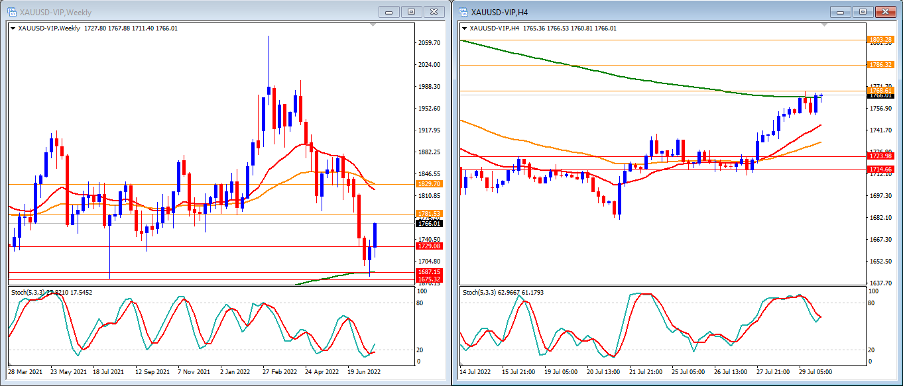Screen dimensions: 904x386
Task: Click the 1917.95 value on the Weekly price scale
Action: pyautogui.click(x=430, y=130)
